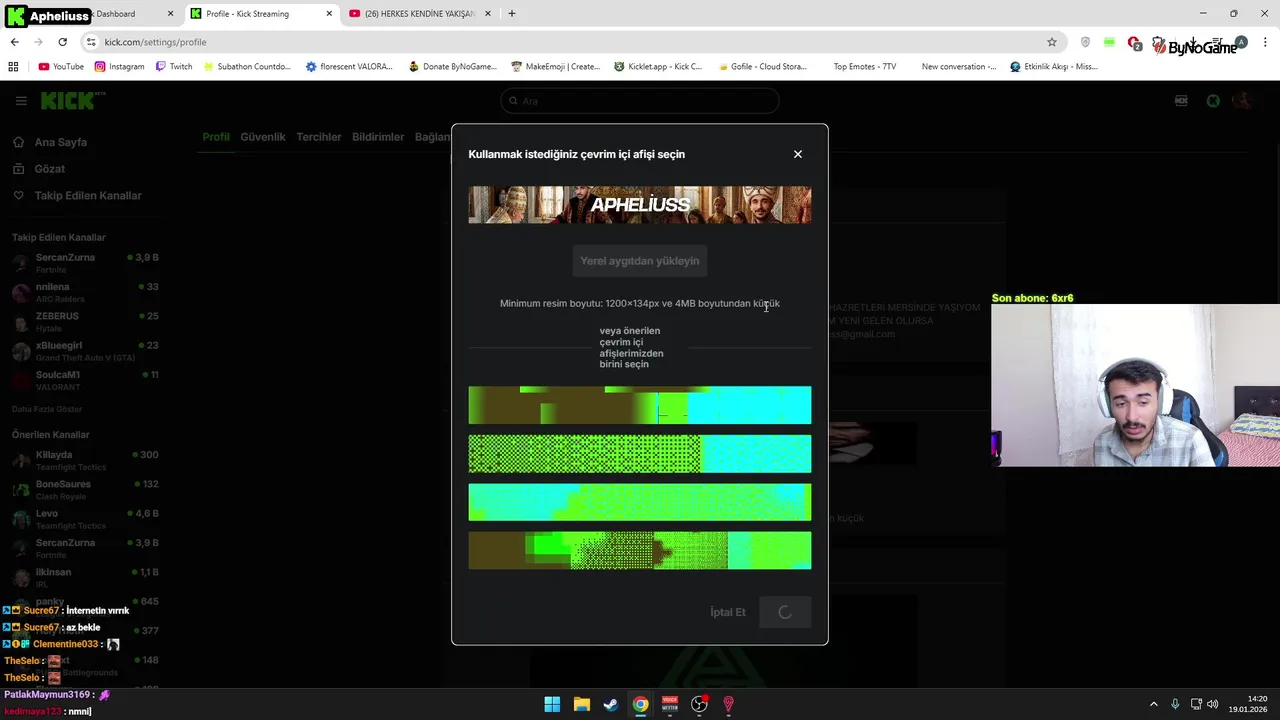Open the YouTube bookmark
Screen dimensions: 1280x720
point(61,67)
